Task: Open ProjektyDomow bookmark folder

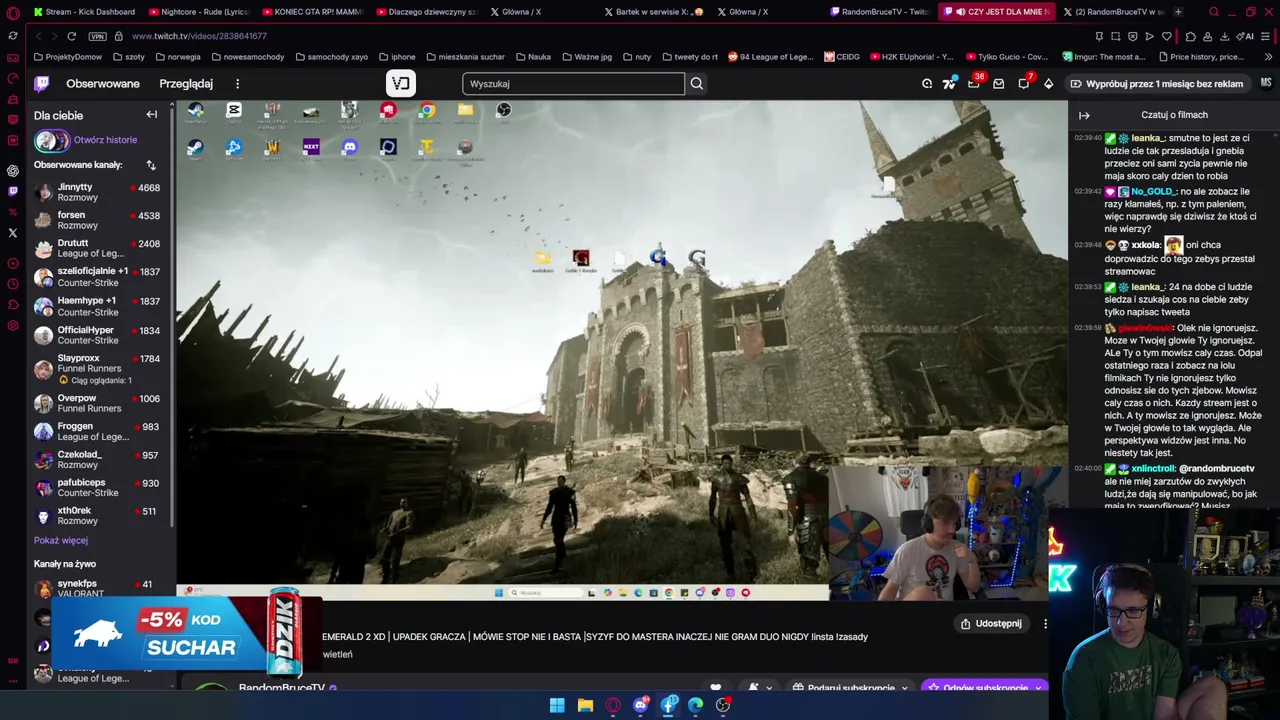Action: (67, 57)
